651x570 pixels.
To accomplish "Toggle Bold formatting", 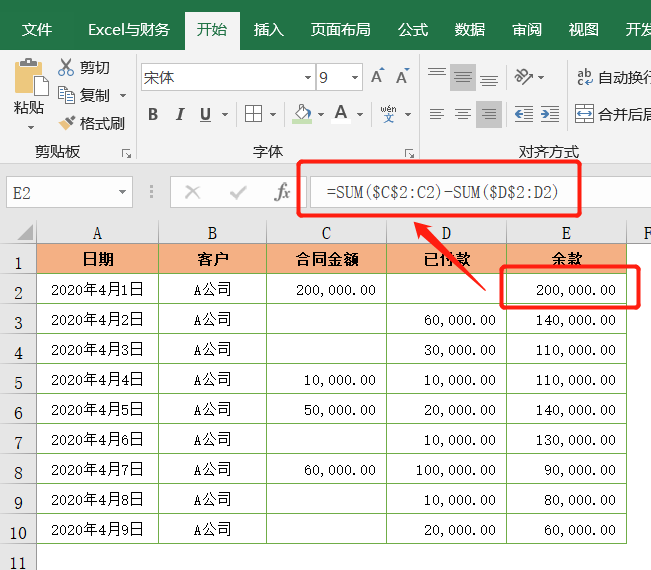I will pyautogui.click(x=153, y=114).
